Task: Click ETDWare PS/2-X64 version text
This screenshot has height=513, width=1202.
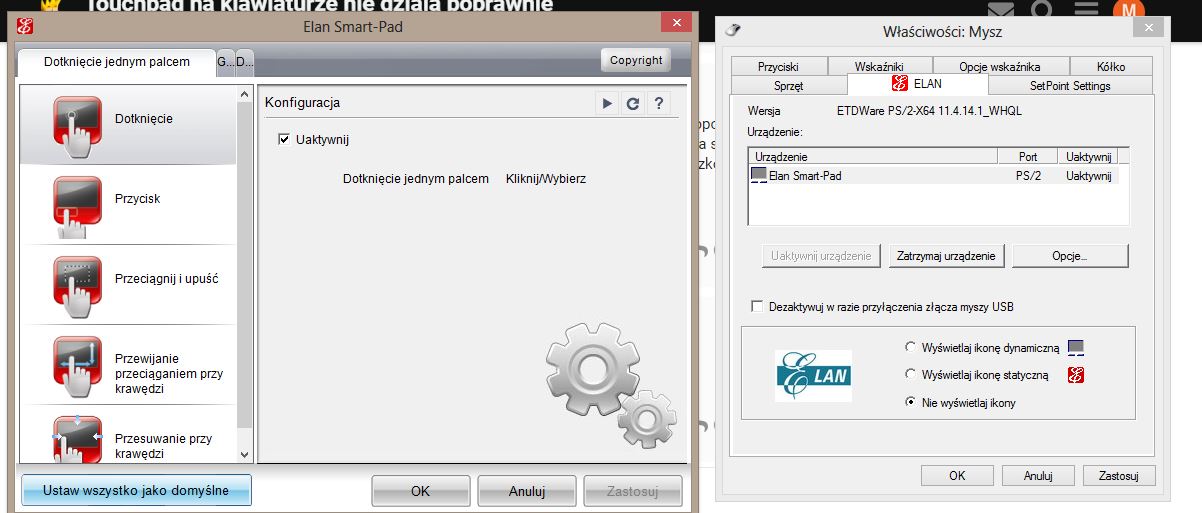Action: click(x=929, y=111)
